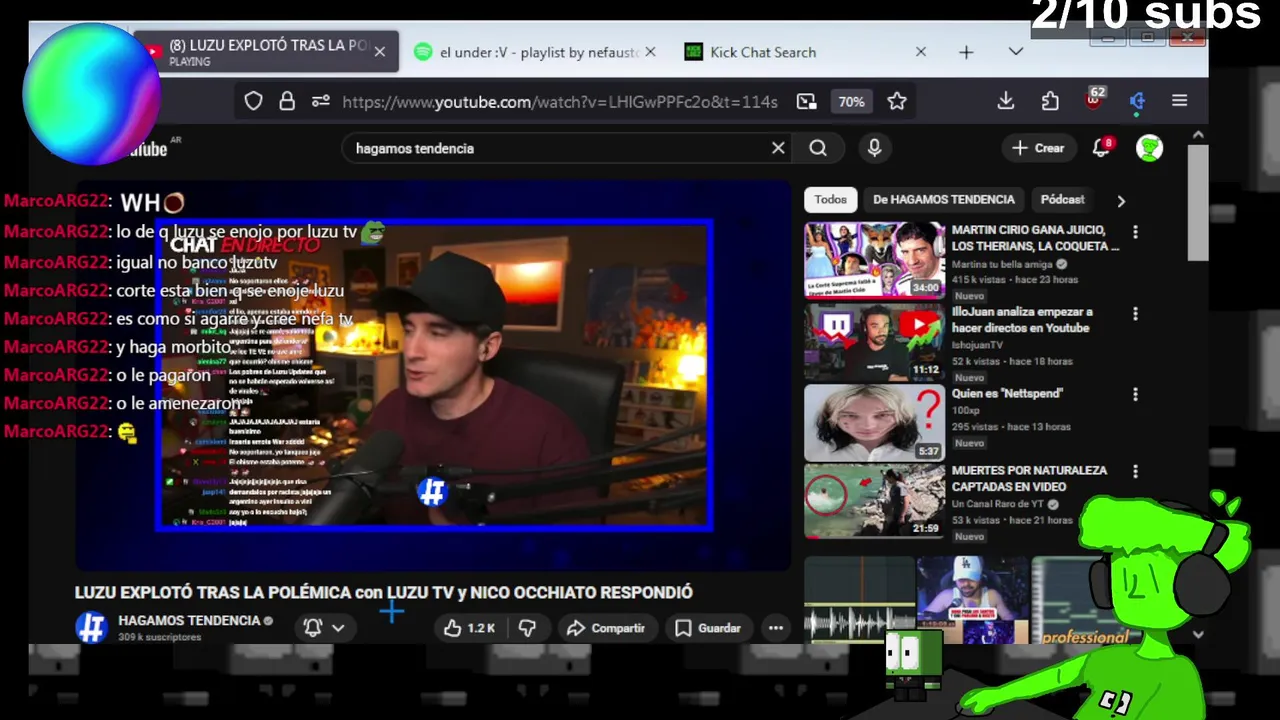
Task: Click the blue extension icon in toolbar
Action: (x=1137, y=101)
